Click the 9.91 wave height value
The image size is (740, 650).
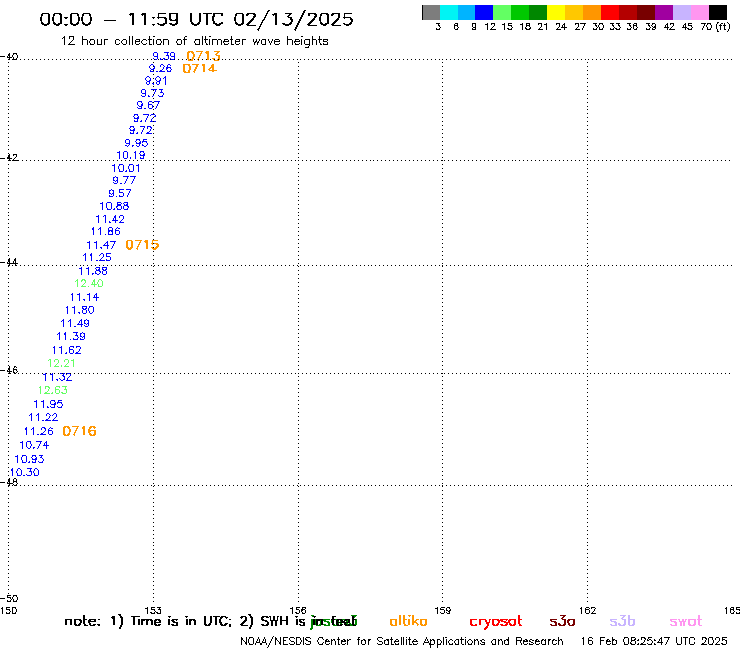(x=156, y=81)
